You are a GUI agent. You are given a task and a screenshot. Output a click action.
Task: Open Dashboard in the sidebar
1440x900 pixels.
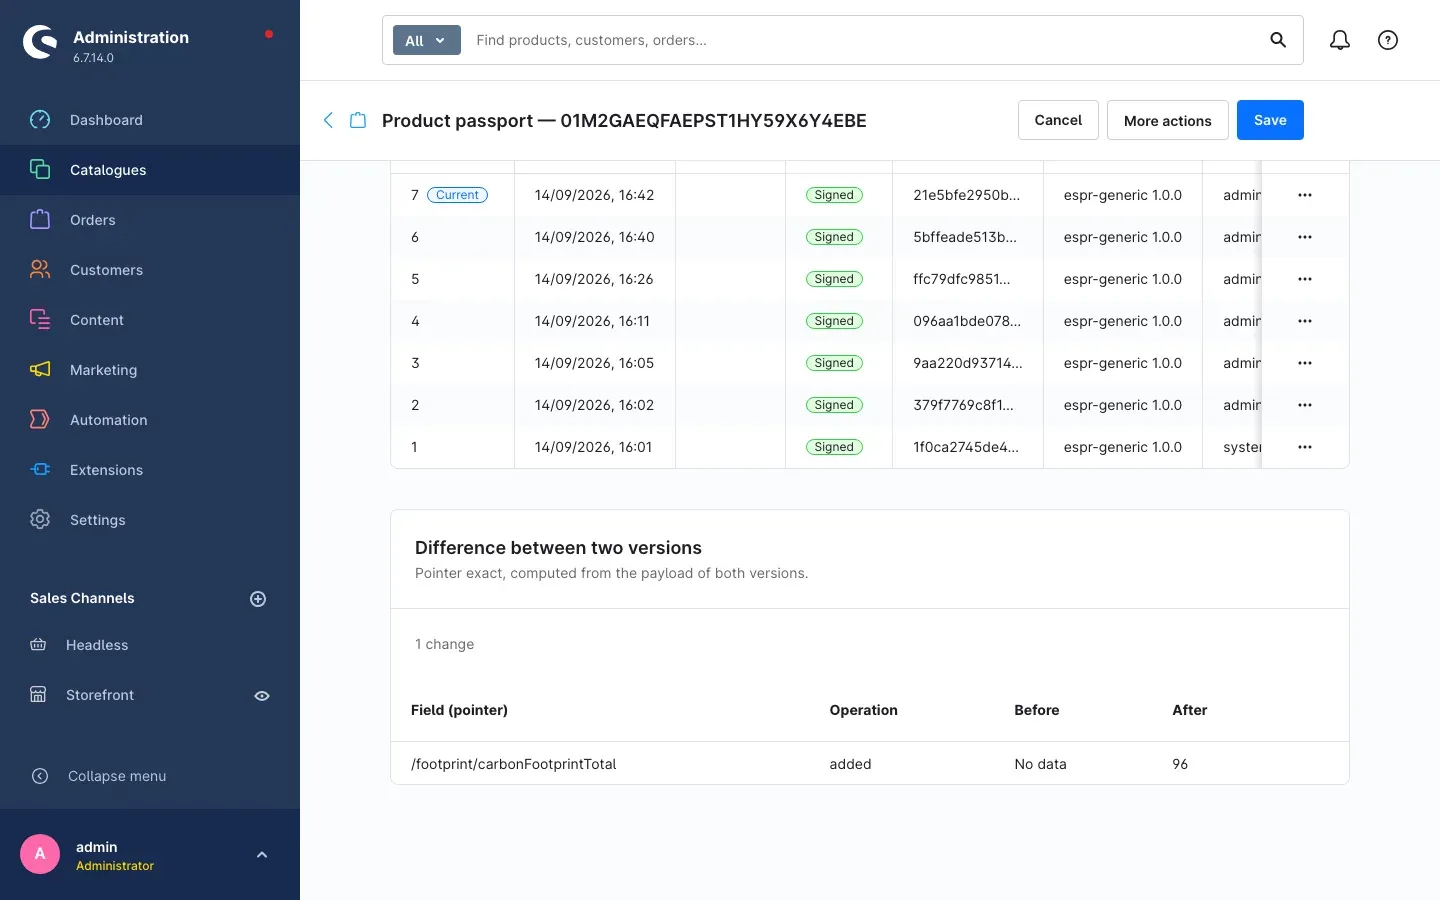[150, 120]
